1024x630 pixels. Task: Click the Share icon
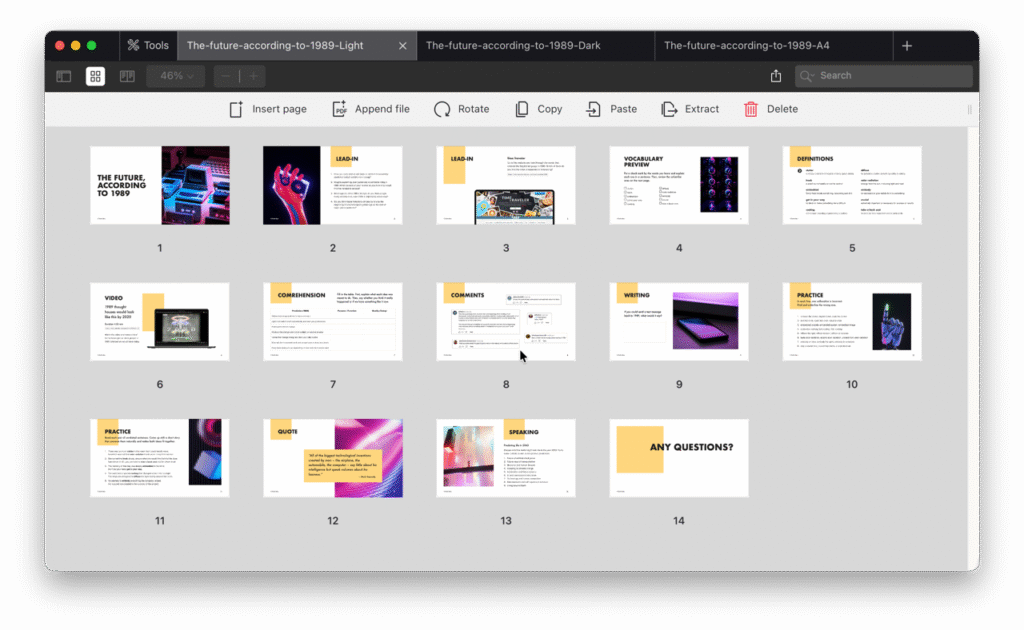click(x=776, y=76)
